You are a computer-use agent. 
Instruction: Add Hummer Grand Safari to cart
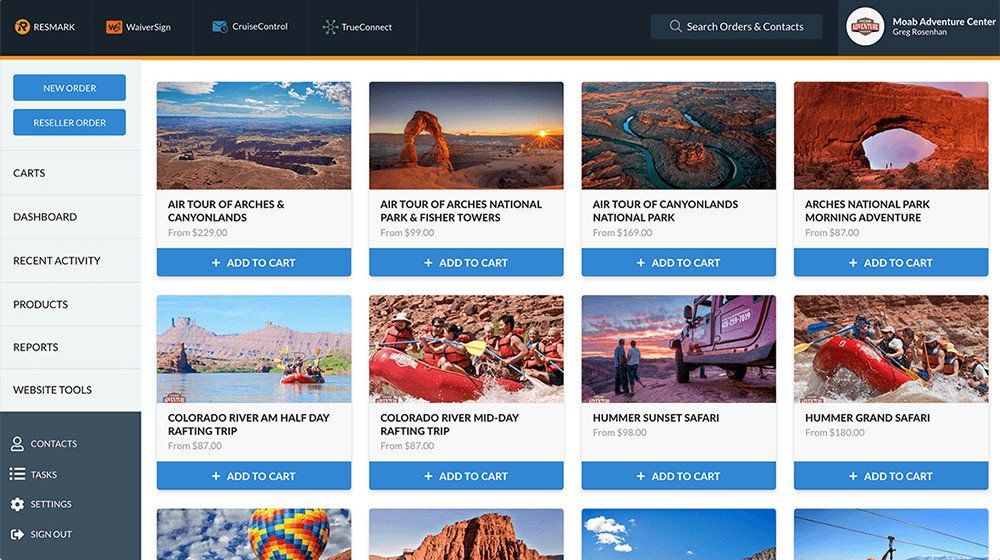coord(891,476)
